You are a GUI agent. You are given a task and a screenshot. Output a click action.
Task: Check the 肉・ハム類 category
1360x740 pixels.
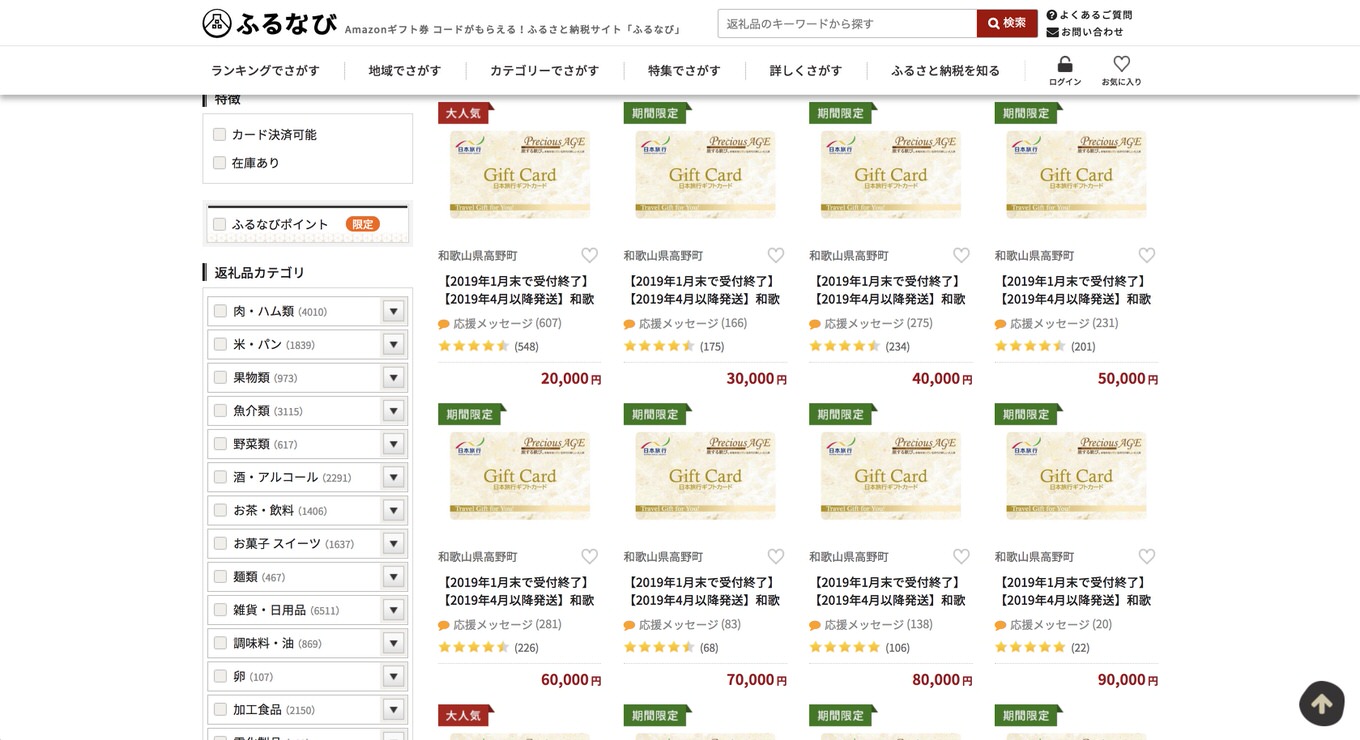click(220, 311)
